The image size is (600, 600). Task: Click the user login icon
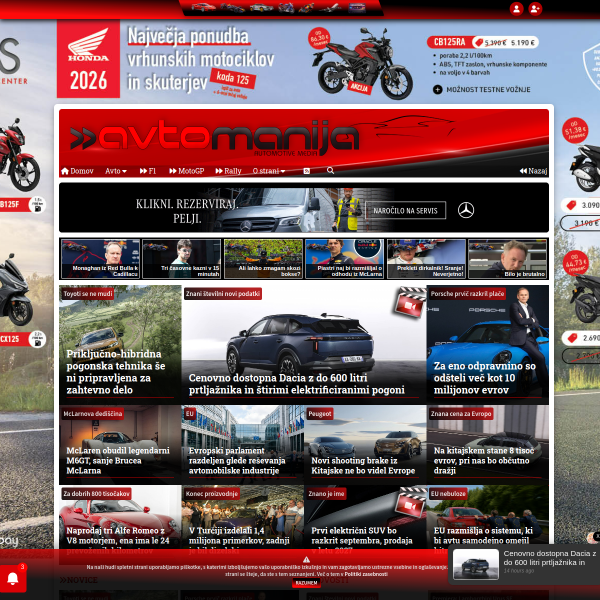coord(516,8)
